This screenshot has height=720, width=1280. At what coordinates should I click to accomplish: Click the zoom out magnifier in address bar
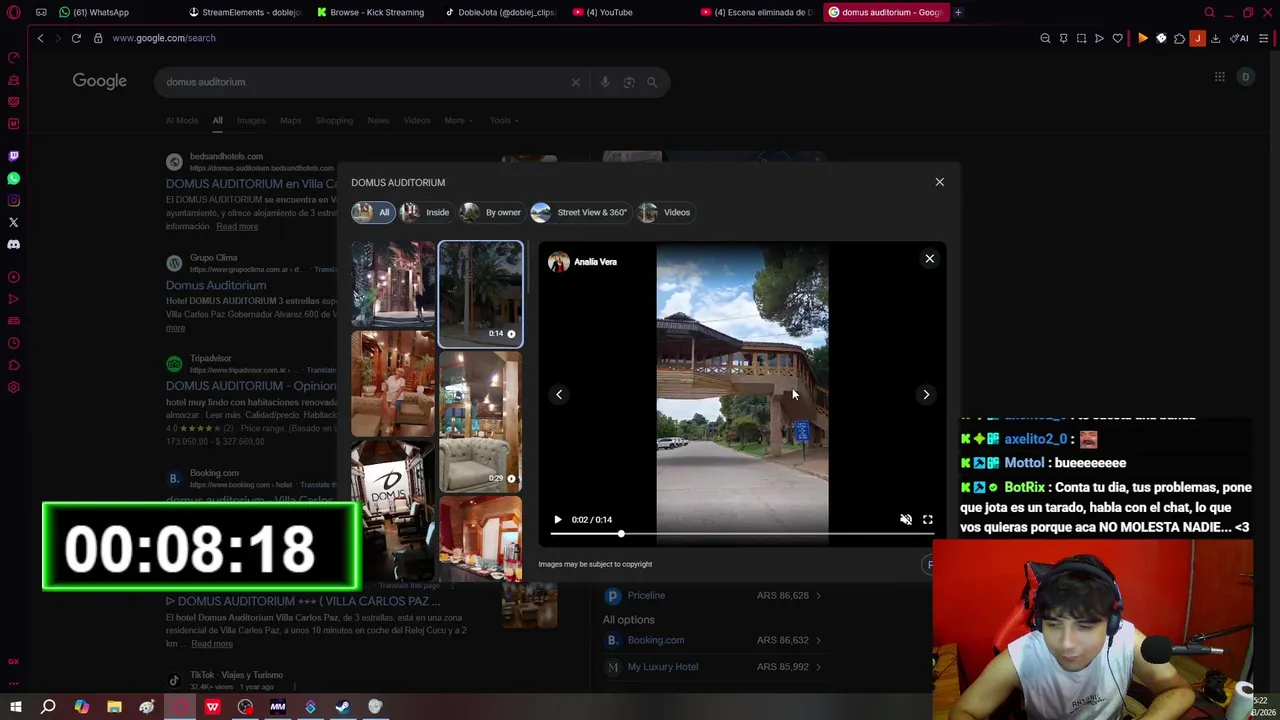pos(1045,38)
